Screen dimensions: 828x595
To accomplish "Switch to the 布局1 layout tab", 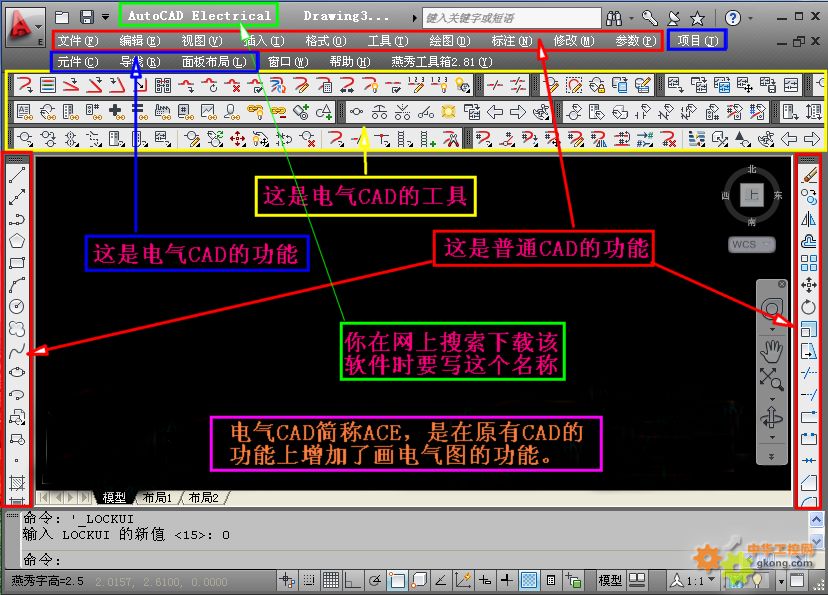I will 157,497.
